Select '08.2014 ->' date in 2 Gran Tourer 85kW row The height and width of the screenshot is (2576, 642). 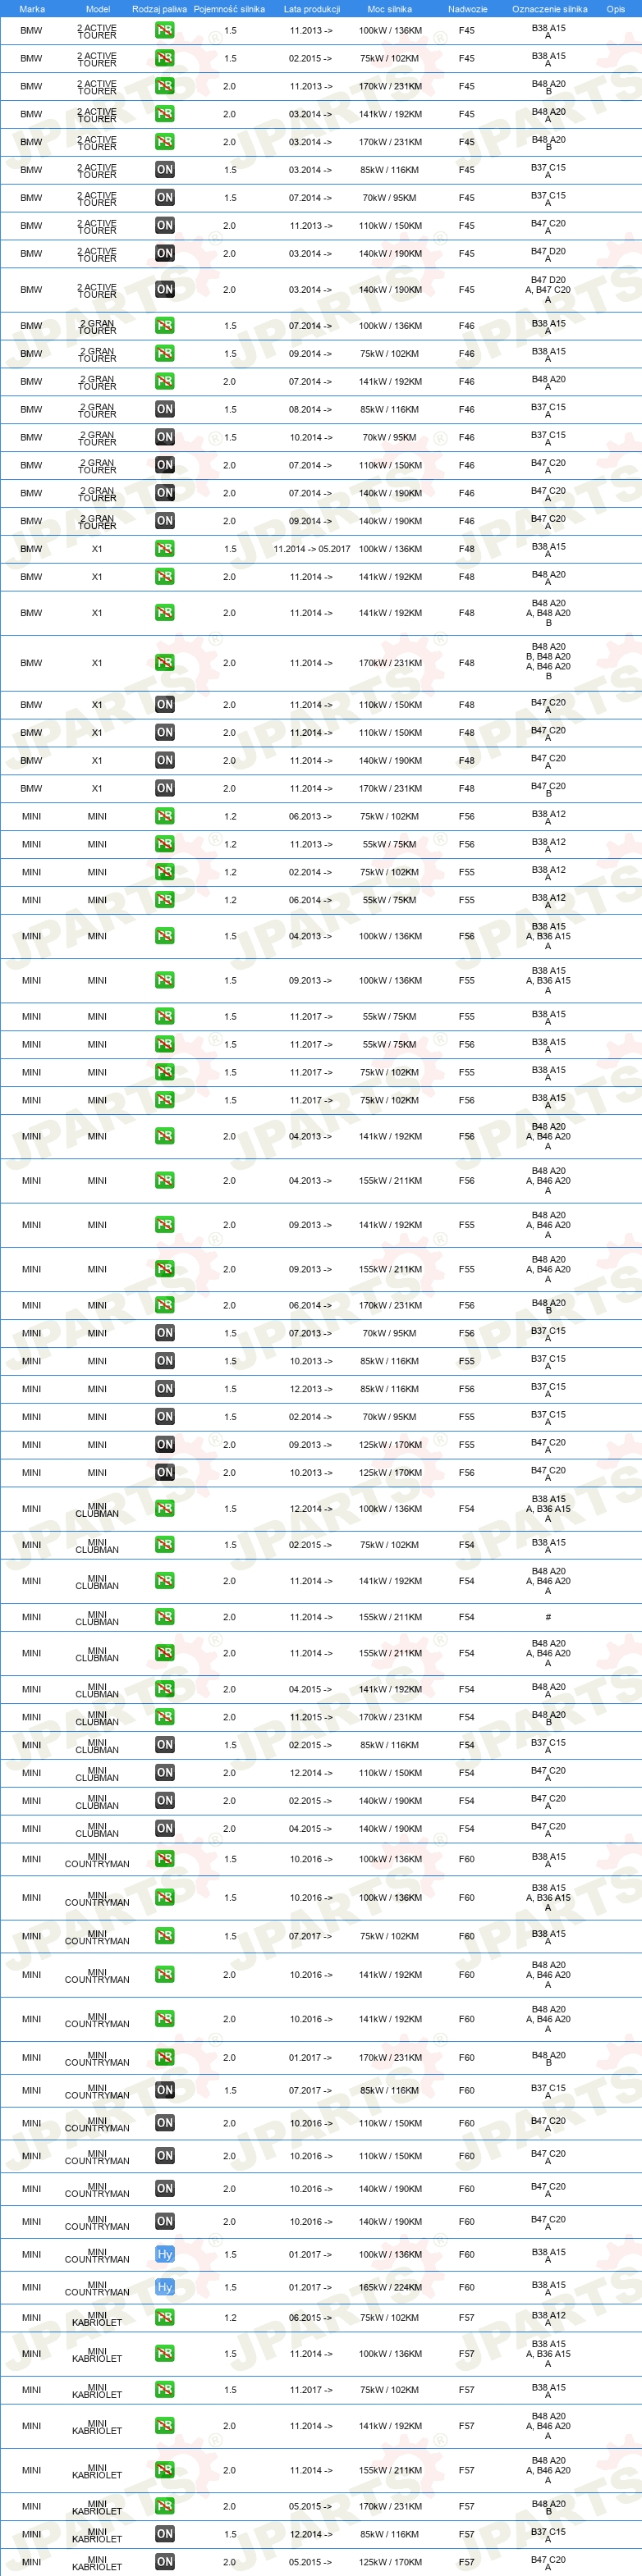click(x=311, y=409)
